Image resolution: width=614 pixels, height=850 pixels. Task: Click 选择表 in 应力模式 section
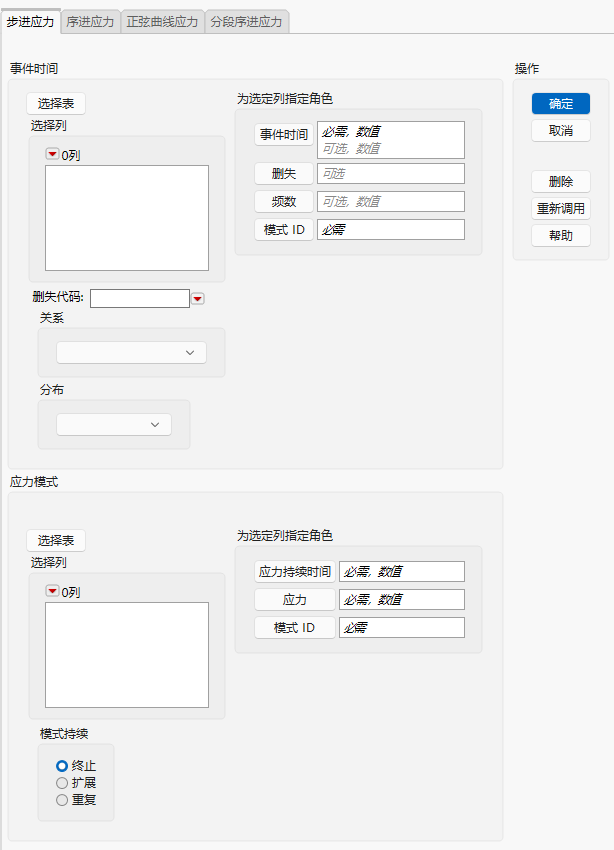56,540
